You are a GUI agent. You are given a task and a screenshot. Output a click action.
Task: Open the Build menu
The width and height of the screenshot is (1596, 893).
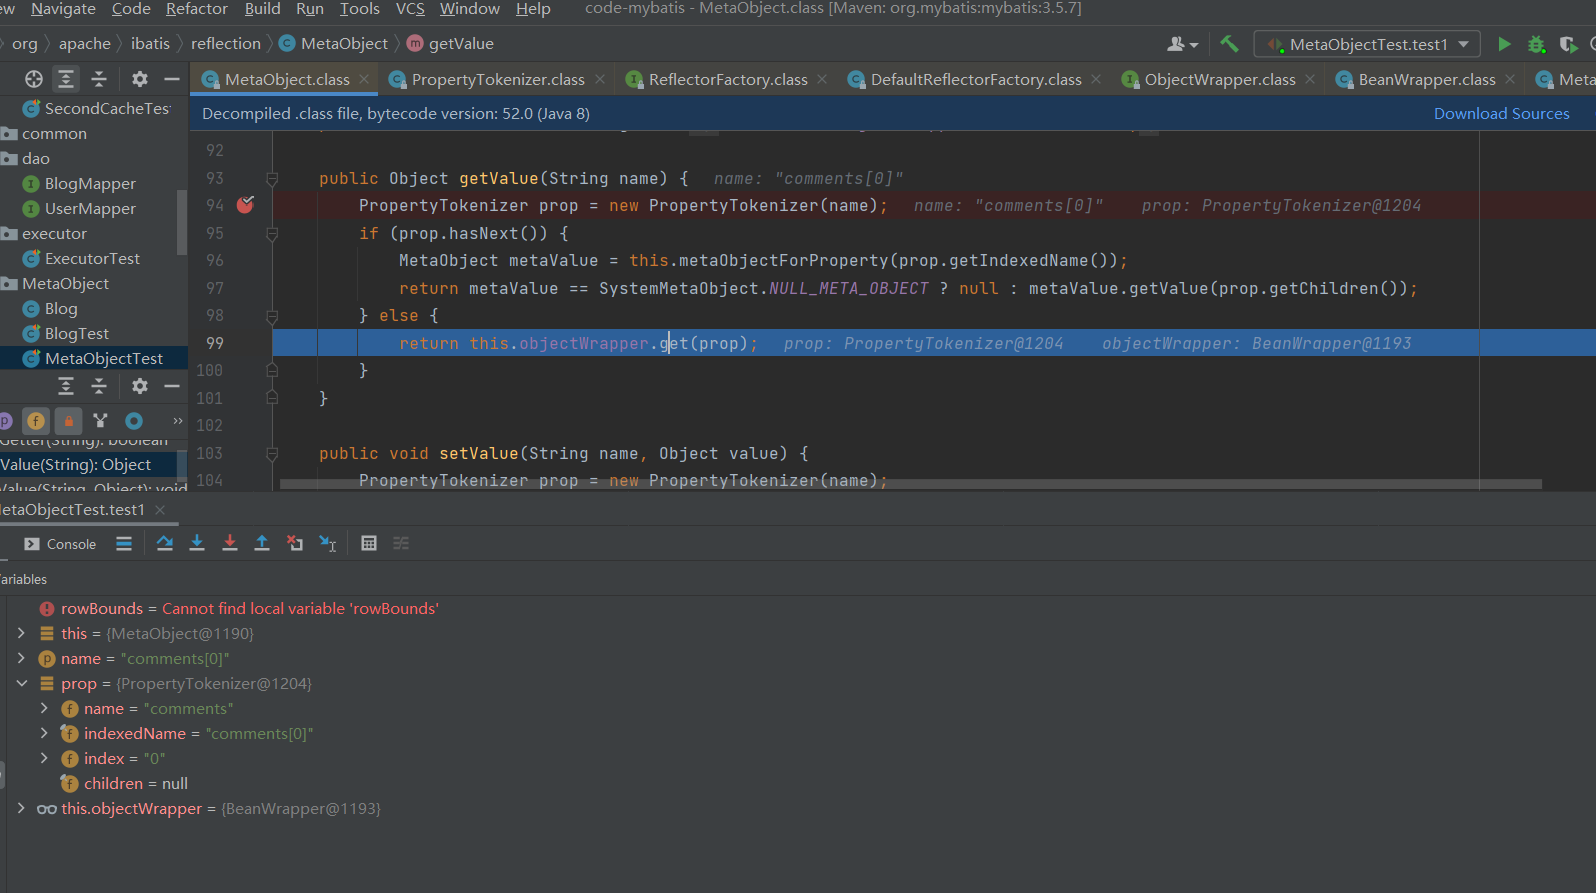[262, 9]
